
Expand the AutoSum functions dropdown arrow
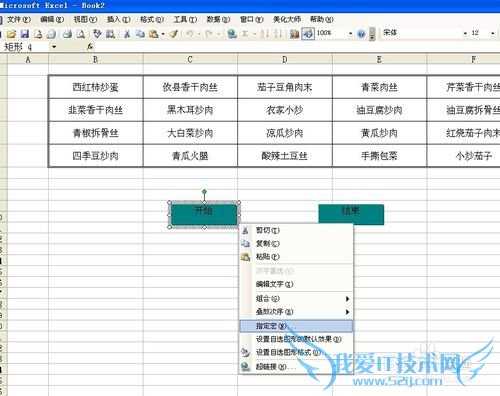coord(254,34)
